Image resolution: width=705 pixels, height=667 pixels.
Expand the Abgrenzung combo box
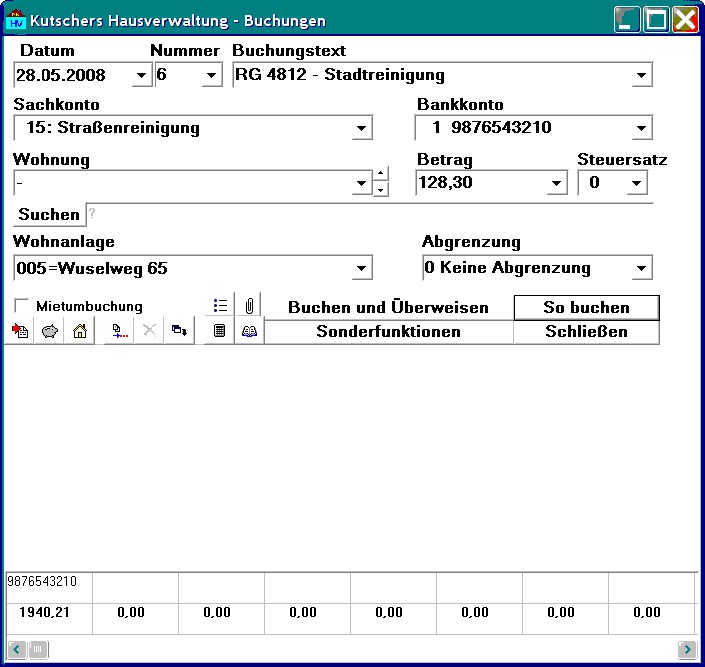pos(642,269)
